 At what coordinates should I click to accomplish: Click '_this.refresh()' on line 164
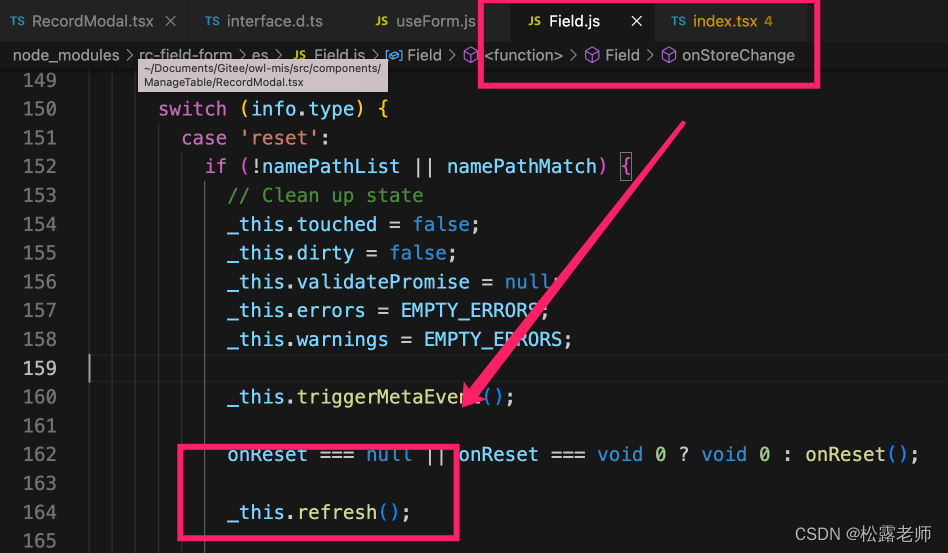313,513
